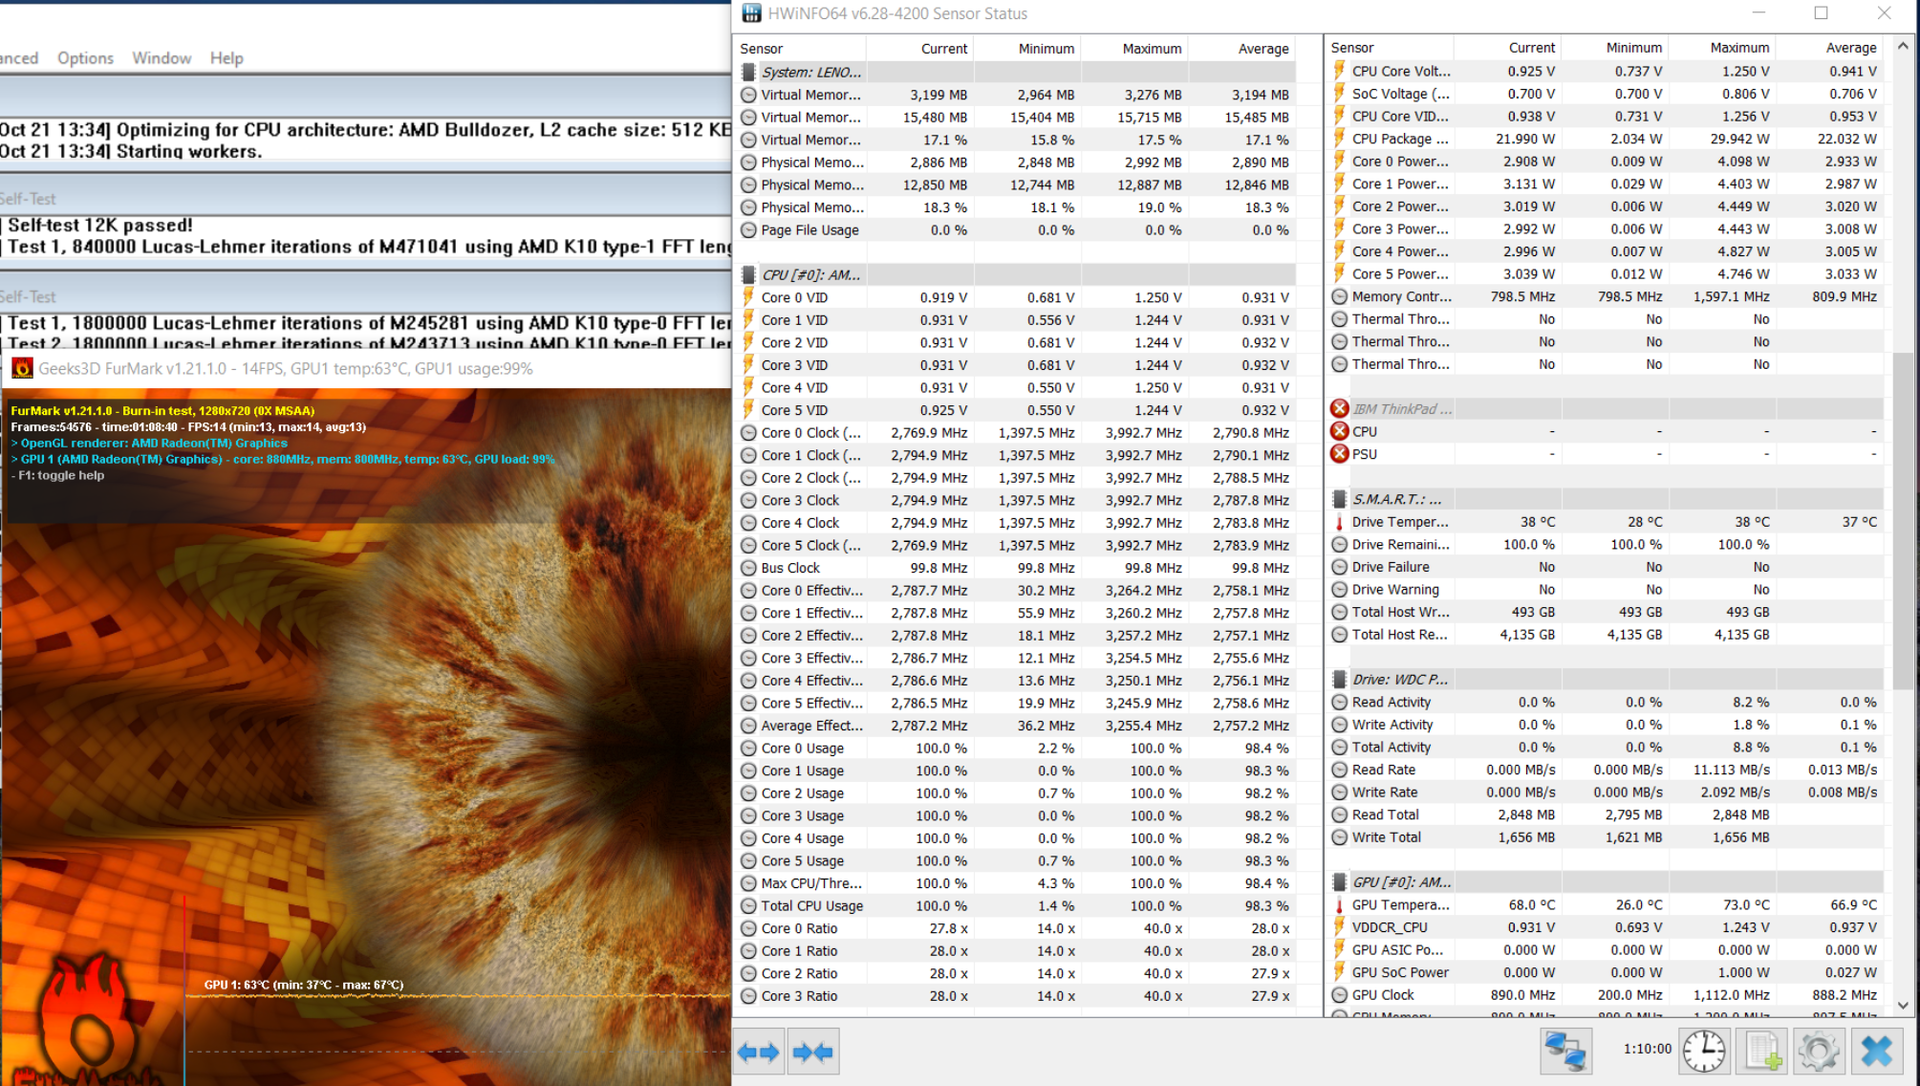Select the Memory Contr... sensor row
Screen dimensions: 1920x1086
click(x=1606, y=297)
